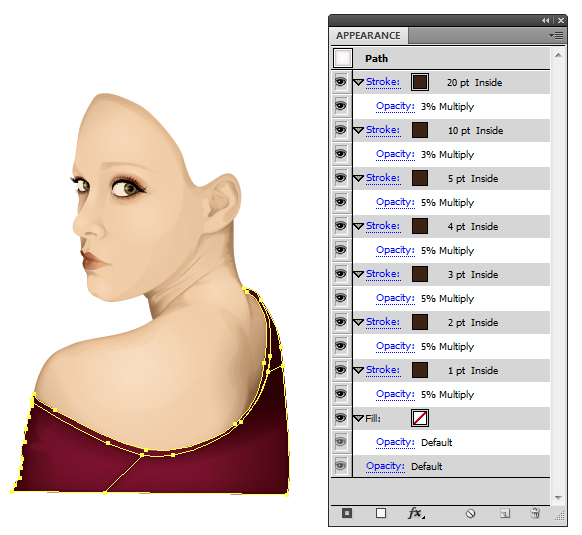582x535 pixels.
Task: Select the Path row header
Action: click(440, 58)
